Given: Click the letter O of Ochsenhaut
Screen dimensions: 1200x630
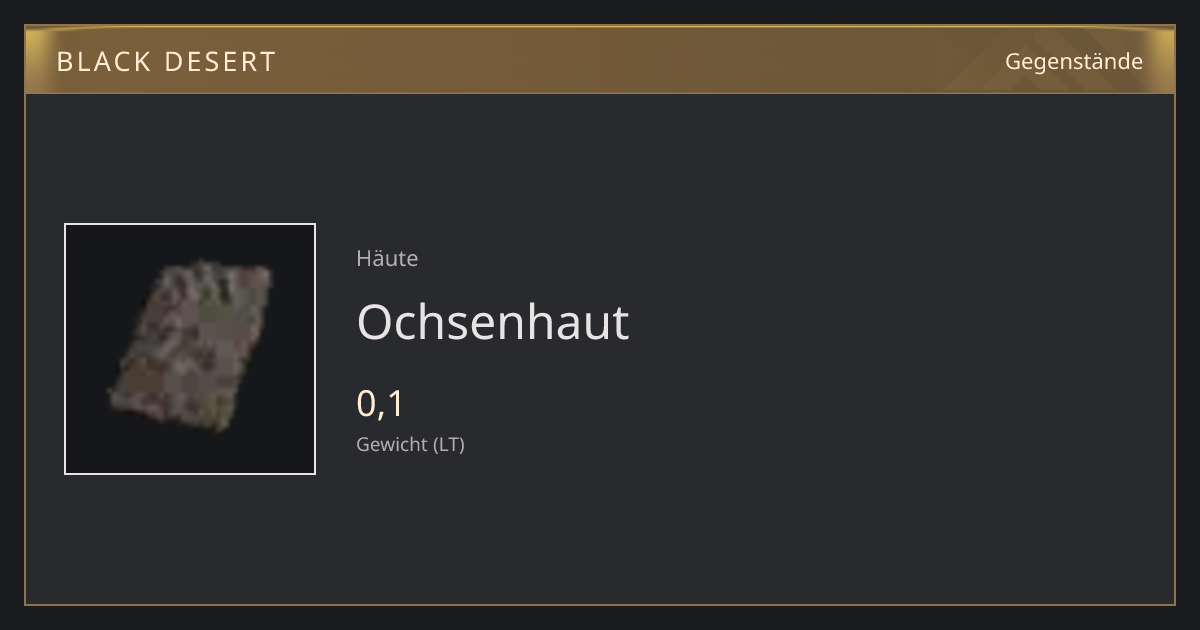Looking at the screenshot, I should click(375, 322).
